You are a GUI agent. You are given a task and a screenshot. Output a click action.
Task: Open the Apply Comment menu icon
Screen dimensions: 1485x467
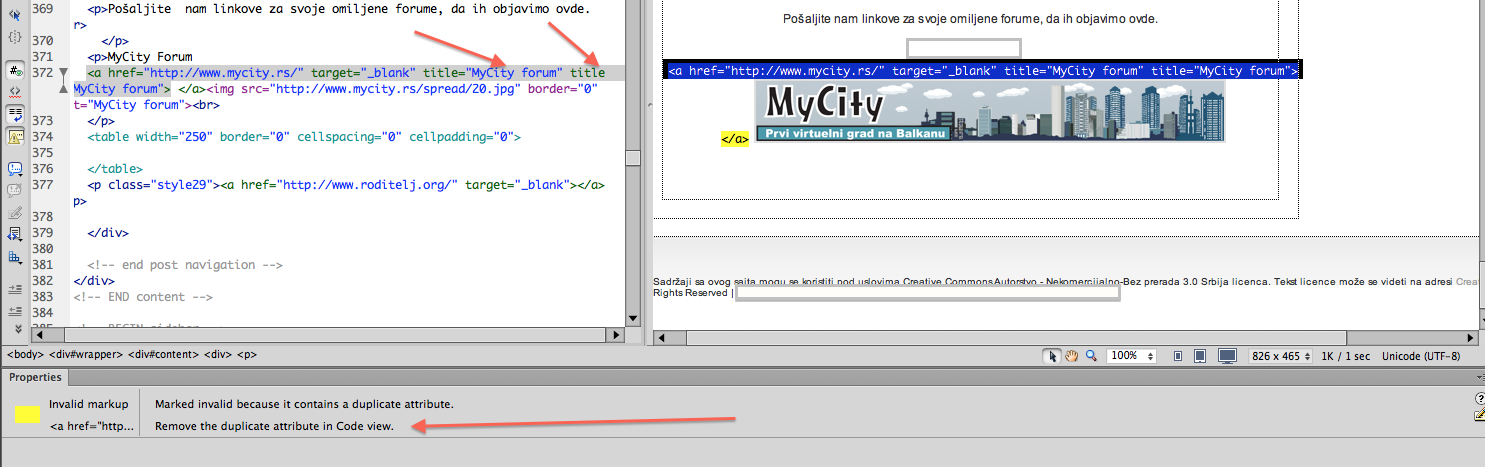click(15, 169)
